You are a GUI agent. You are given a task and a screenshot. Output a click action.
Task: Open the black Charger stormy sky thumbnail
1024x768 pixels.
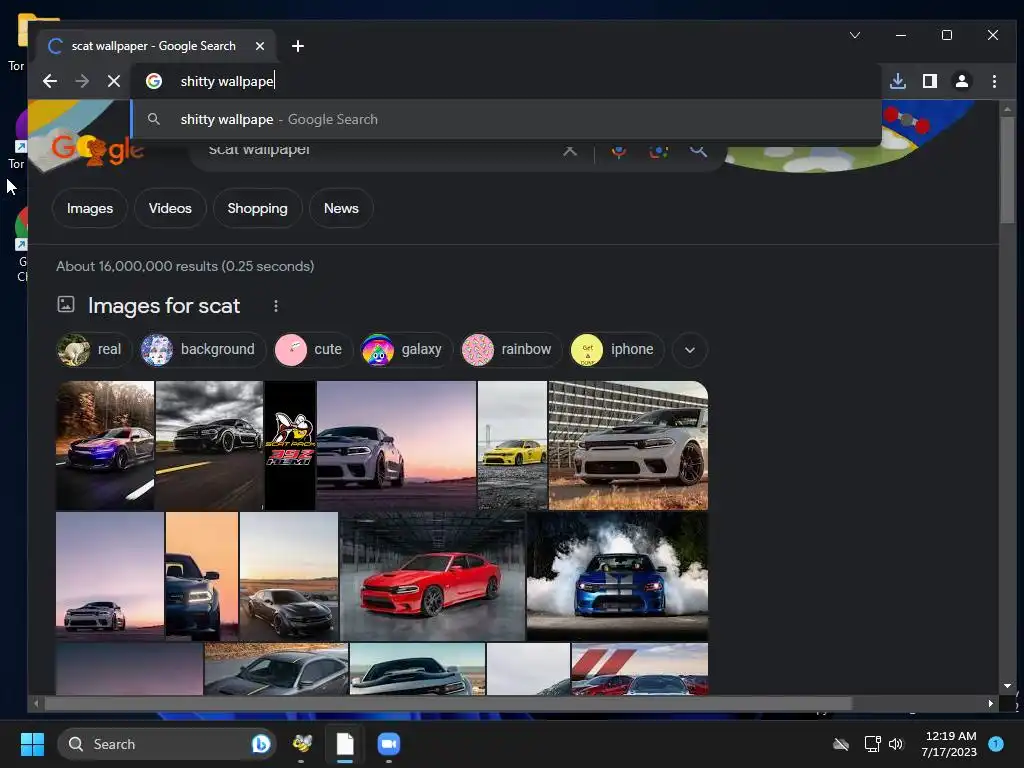(x=210, y=445)
